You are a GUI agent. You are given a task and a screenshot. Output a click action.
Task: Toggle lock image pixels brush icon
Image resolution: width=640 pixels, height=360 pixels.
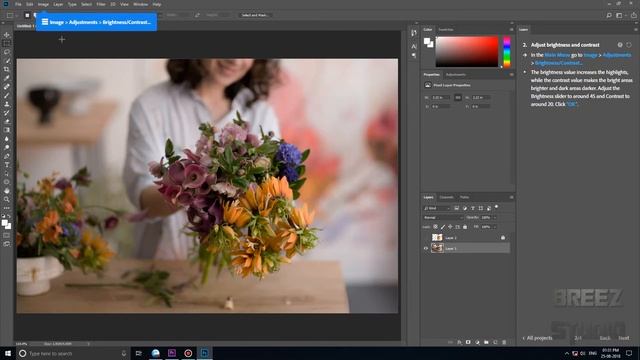point(443,227)
